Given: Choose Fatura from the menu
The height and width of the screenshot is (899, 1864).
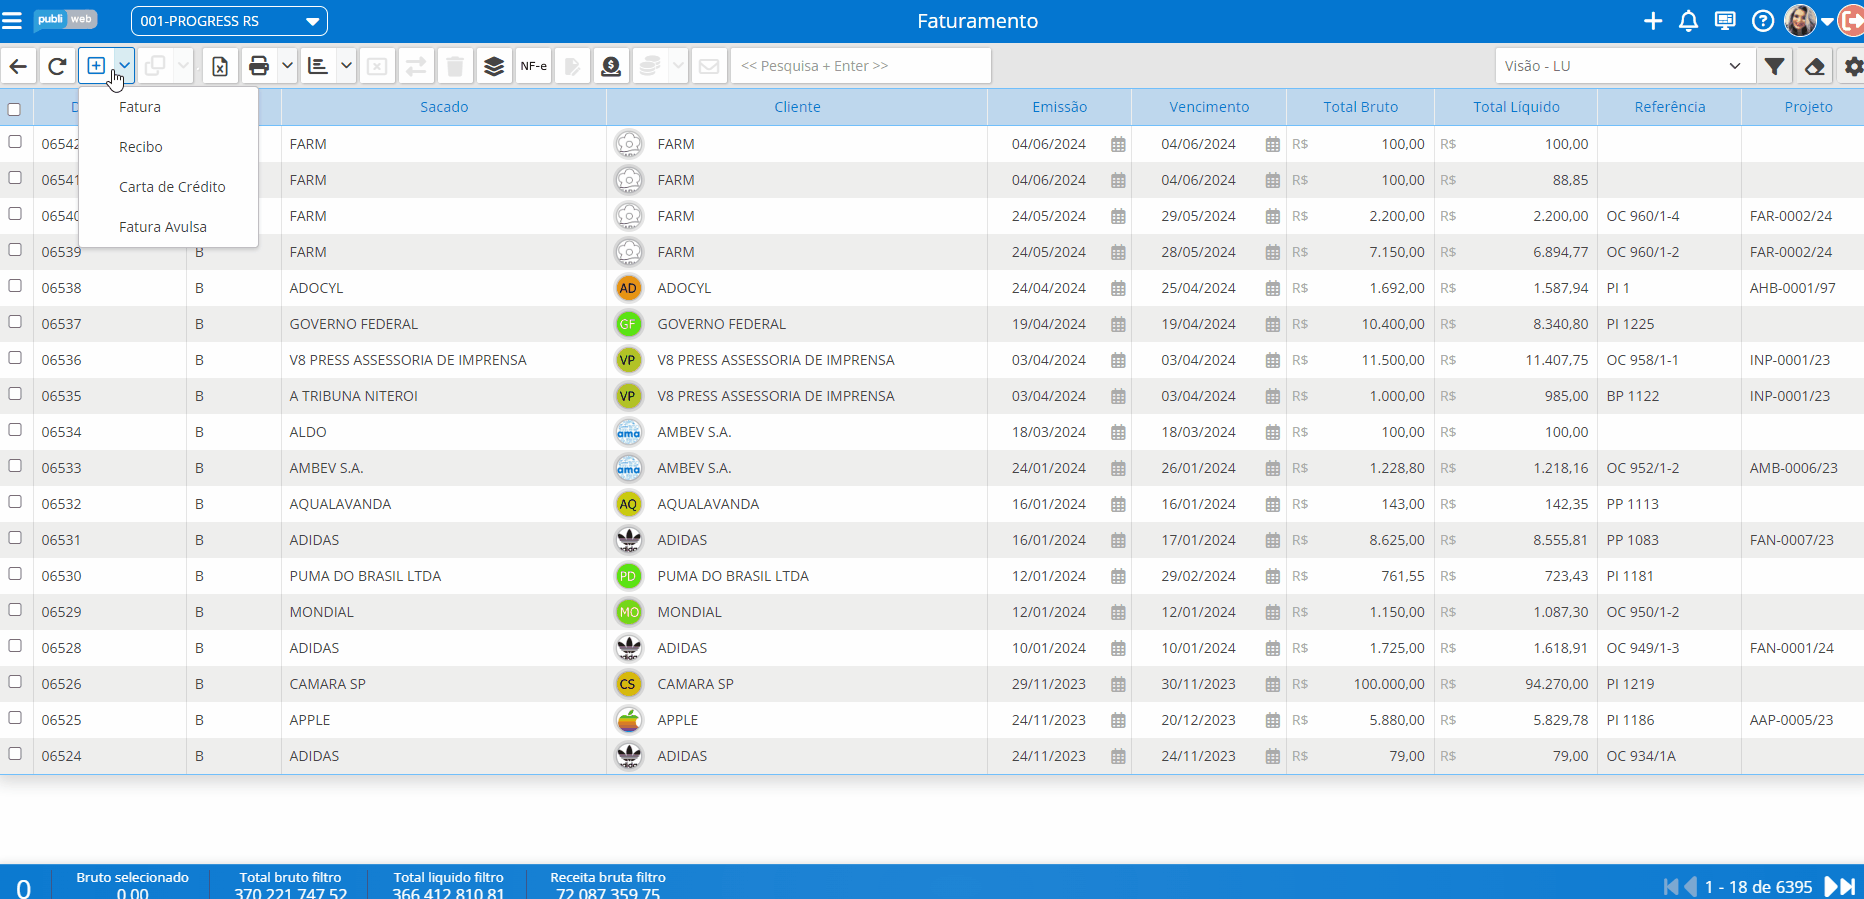Looking at the screenshot, I should (x=140, y=107).
